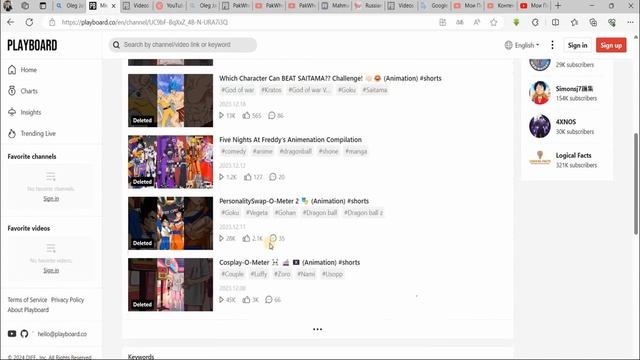Screen dimensions: 640x360
Task: Open the Collections toolbar icon
Action: click(593, 22)
